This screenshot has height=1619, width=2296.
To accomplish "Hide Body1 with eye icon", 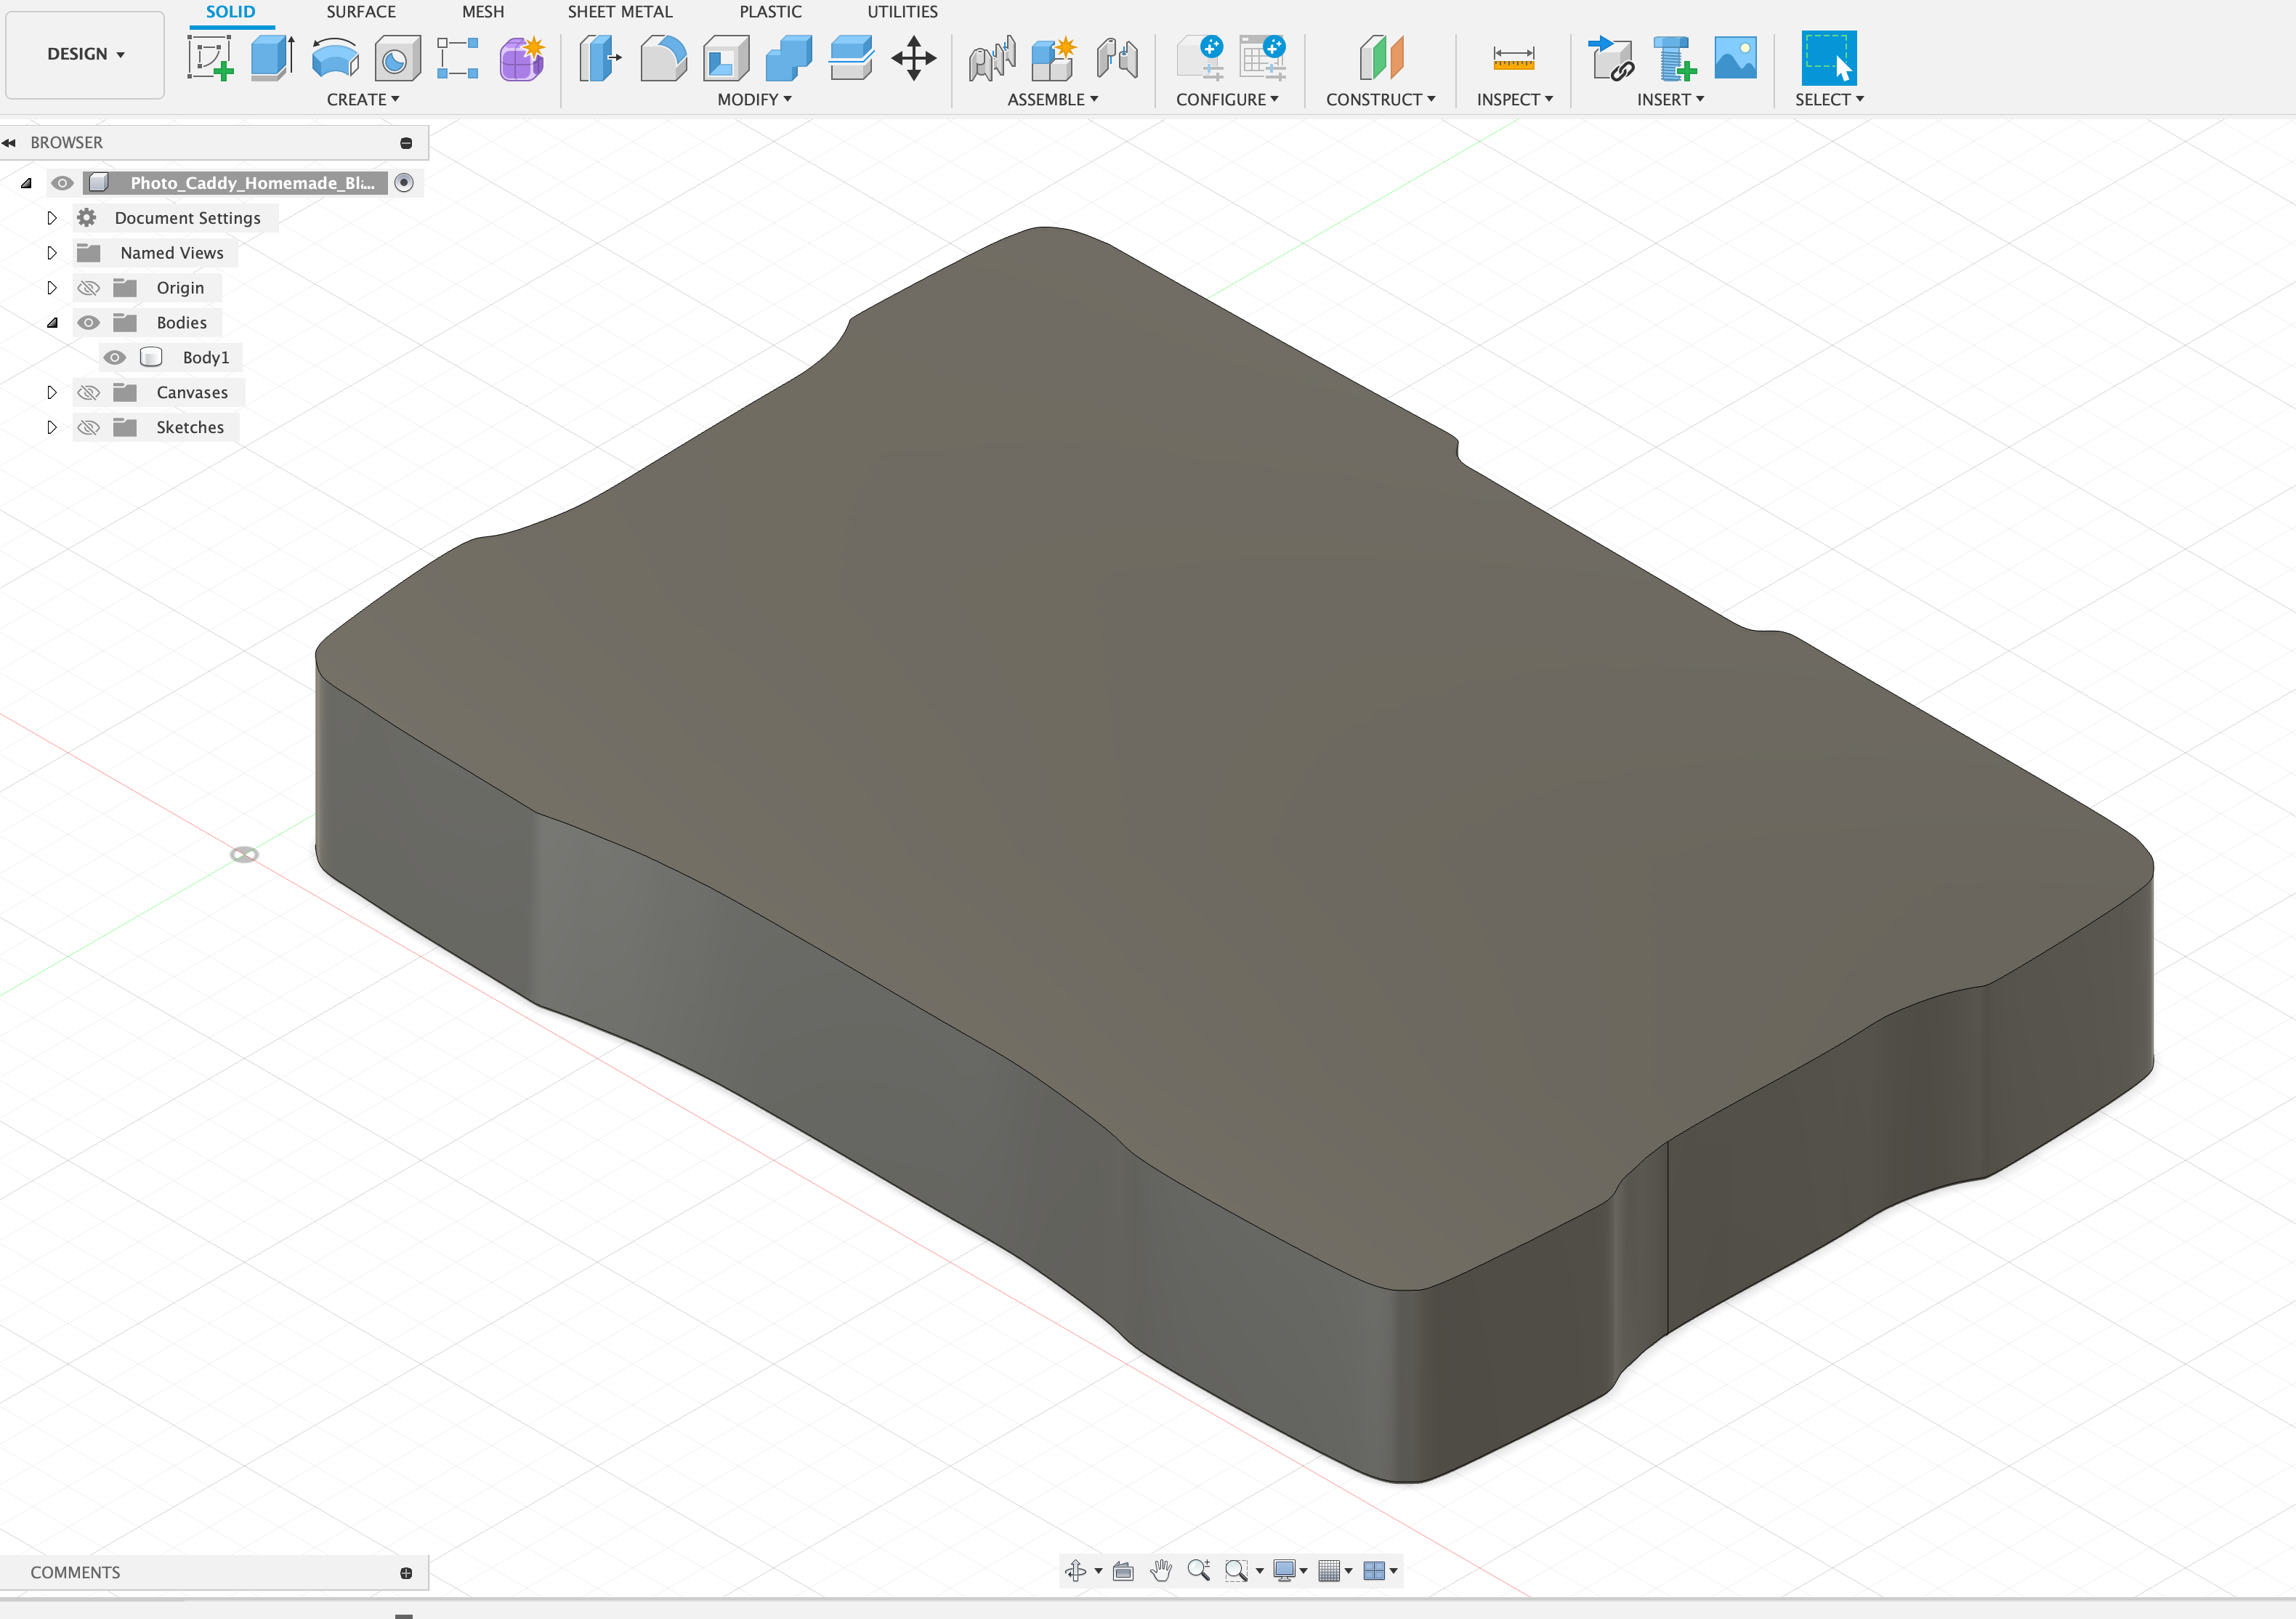I will [x=115, y=358].
